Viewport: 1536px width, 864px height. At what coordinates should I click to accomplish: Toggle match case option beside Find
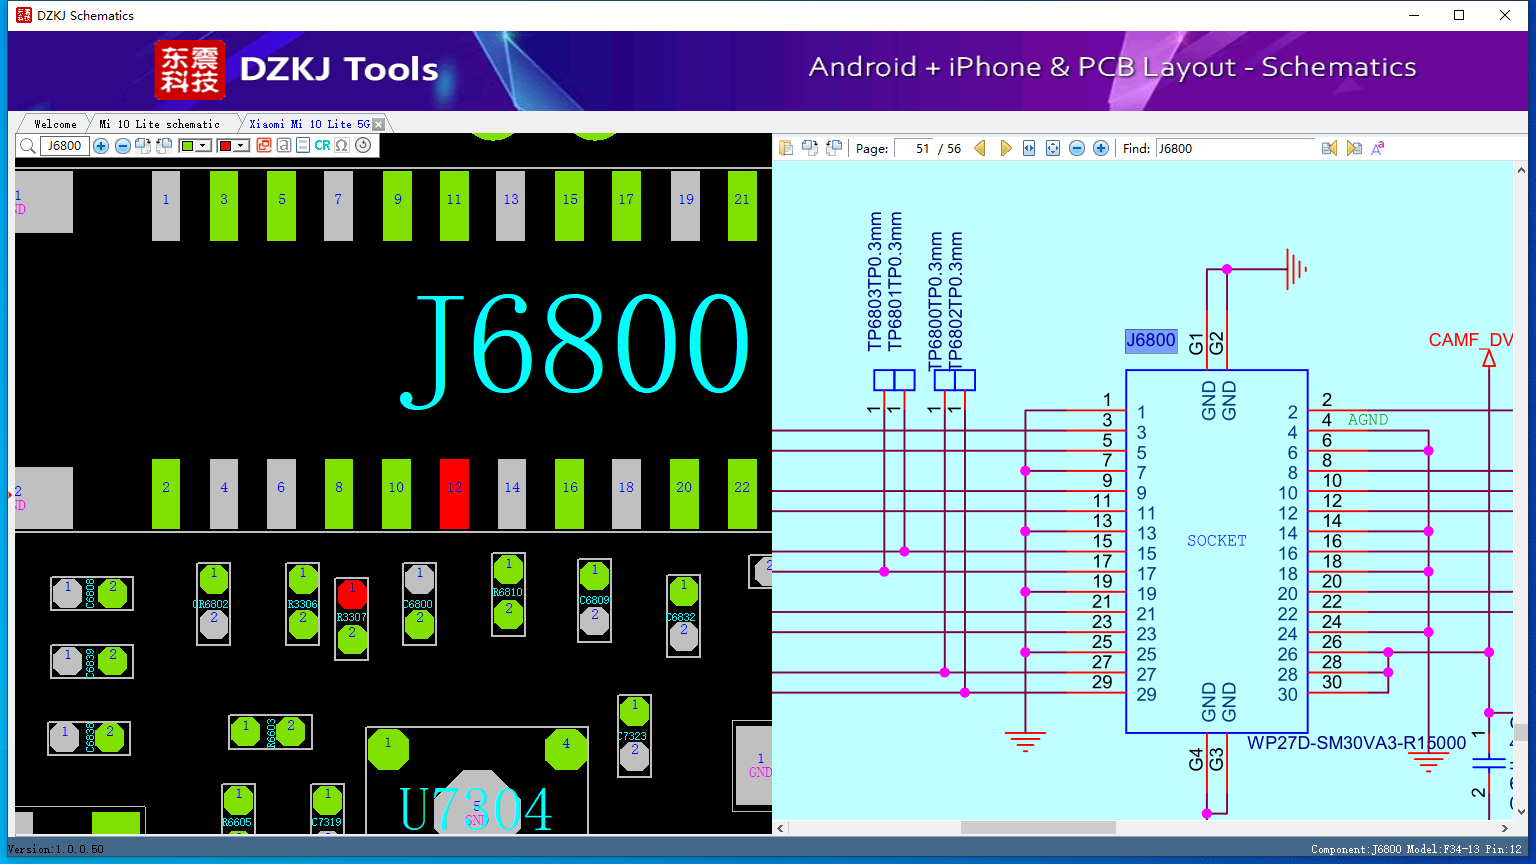click(1378, 148)
